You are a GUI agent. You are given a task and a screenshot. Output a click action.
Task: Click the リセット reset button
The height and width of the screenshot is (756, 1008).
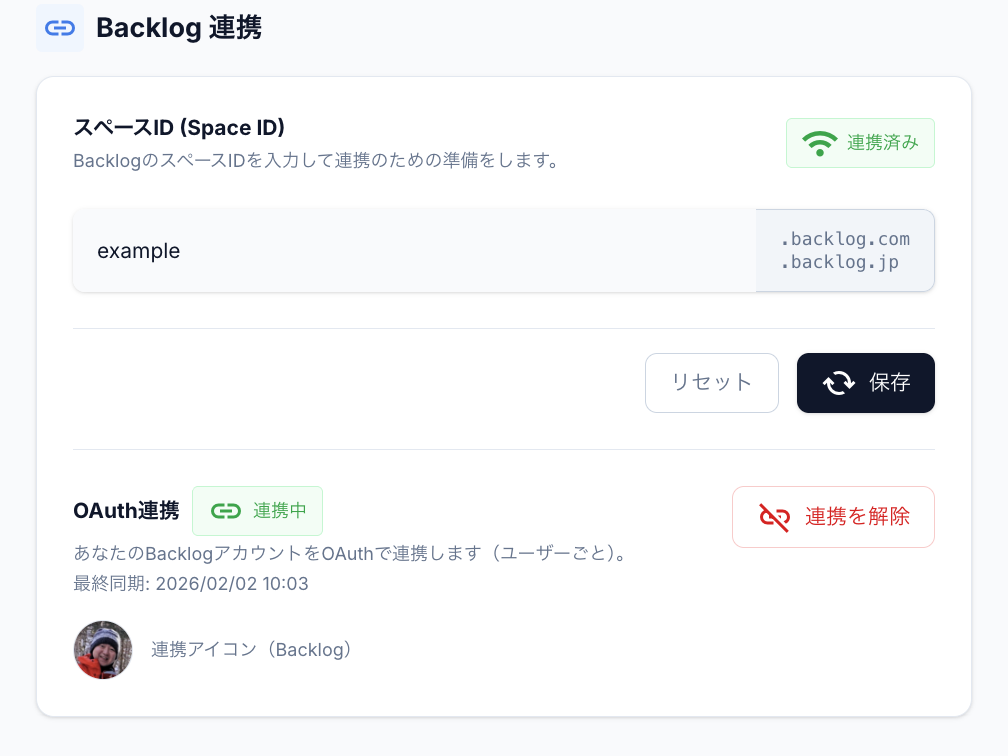tap(712, 382)
